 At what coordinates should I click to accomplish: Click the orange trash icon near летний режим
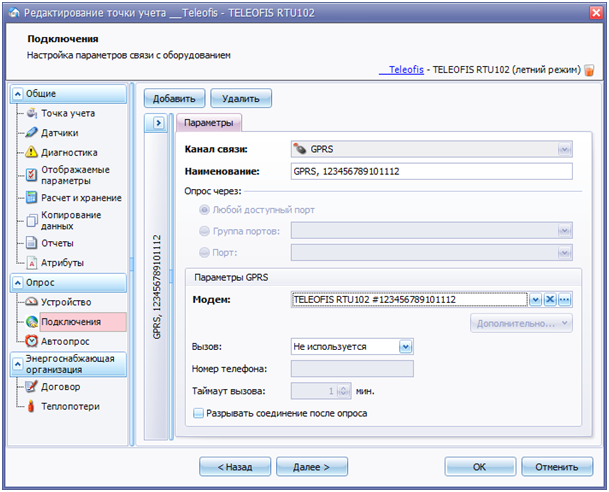coord(589,70)
